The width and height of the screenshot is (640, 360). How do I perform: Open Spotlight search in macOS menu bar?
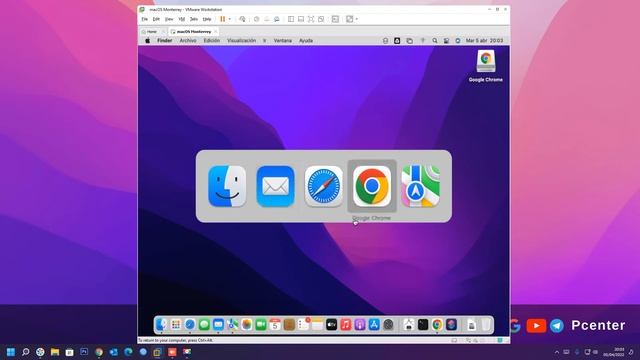[435, 40]
